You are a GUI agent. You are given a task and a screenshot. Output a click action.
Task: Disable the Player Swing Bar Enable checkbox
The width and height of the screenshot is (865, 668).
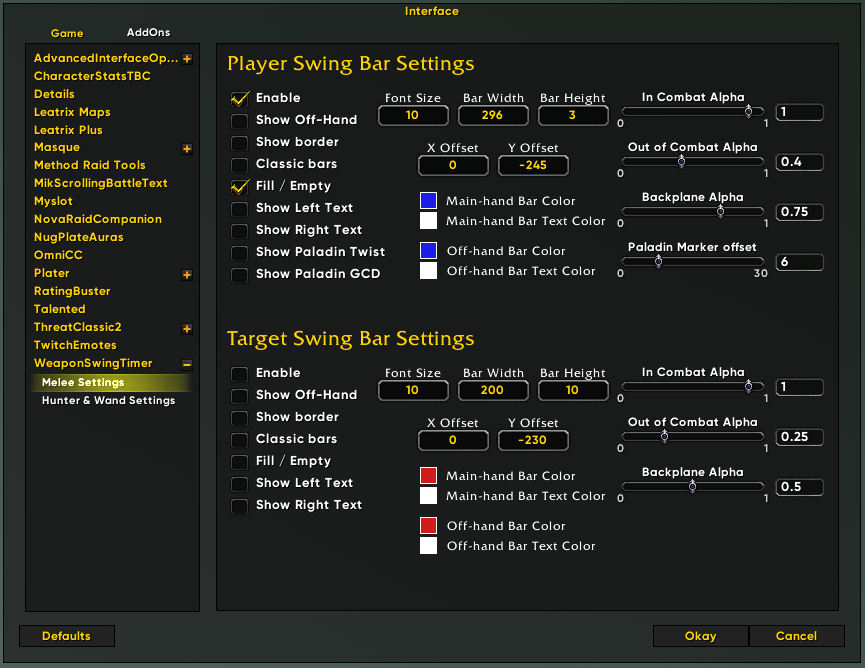[240, 98]
